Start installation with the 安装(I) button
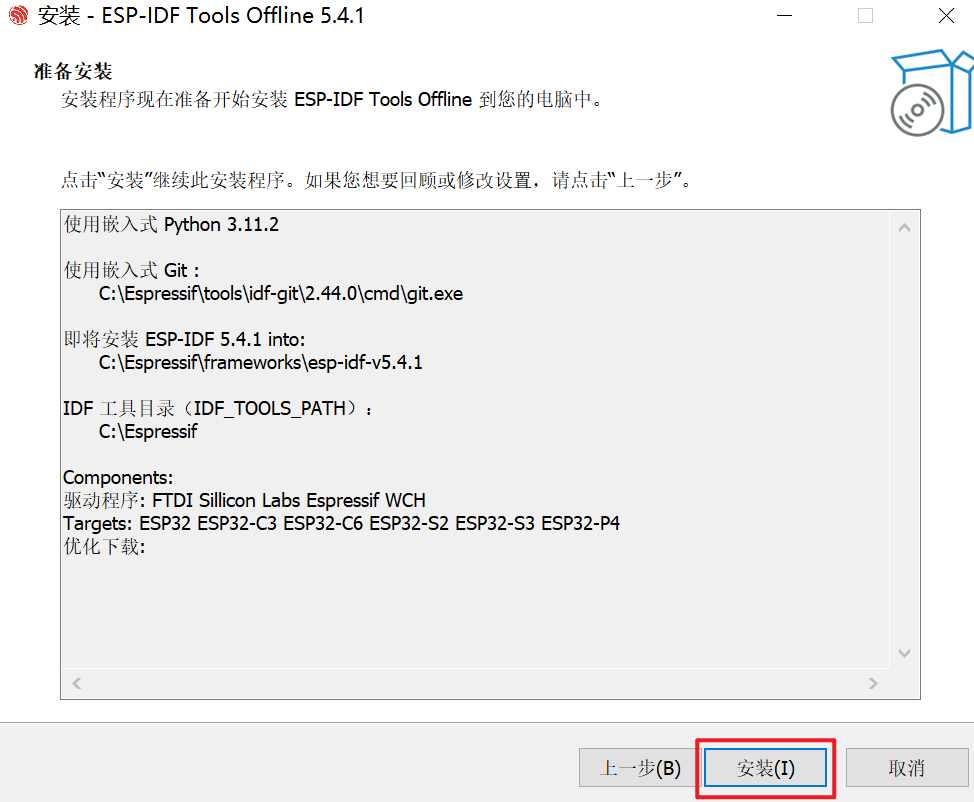The image size is (974, 802). [765, 768]
